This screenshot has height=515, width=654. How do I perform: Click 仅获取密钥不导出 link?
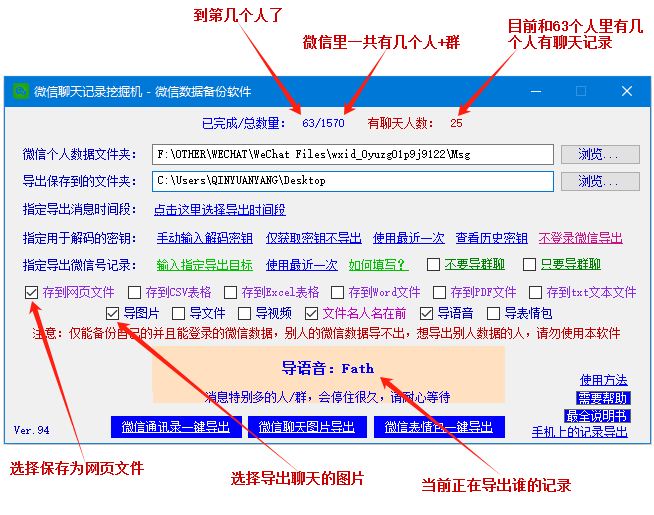click(x=314, y=238)
